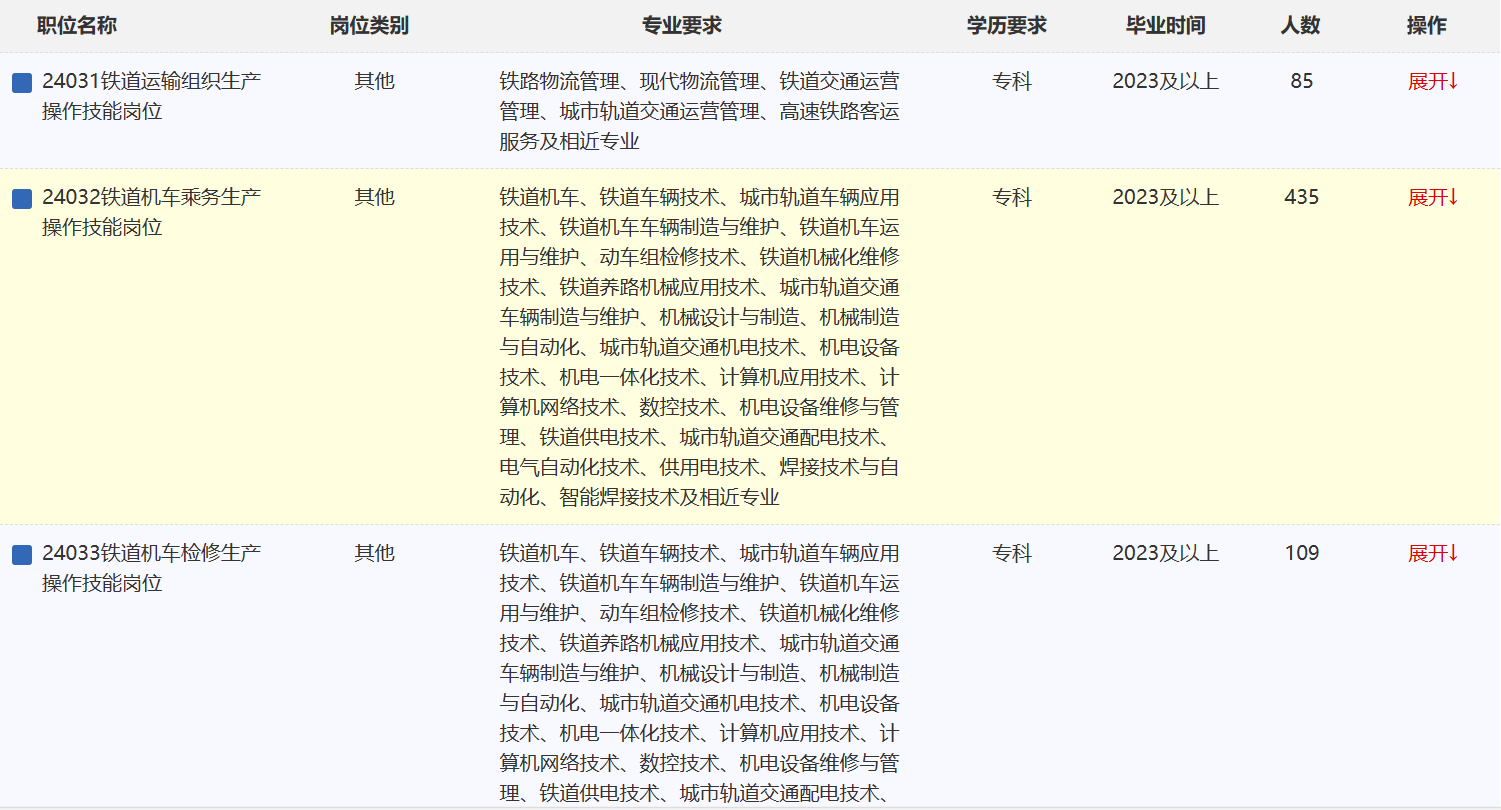Open the 24031铁道运输组织生产 position title
This screenshot has width=1501, height=810.
(151, 81)
